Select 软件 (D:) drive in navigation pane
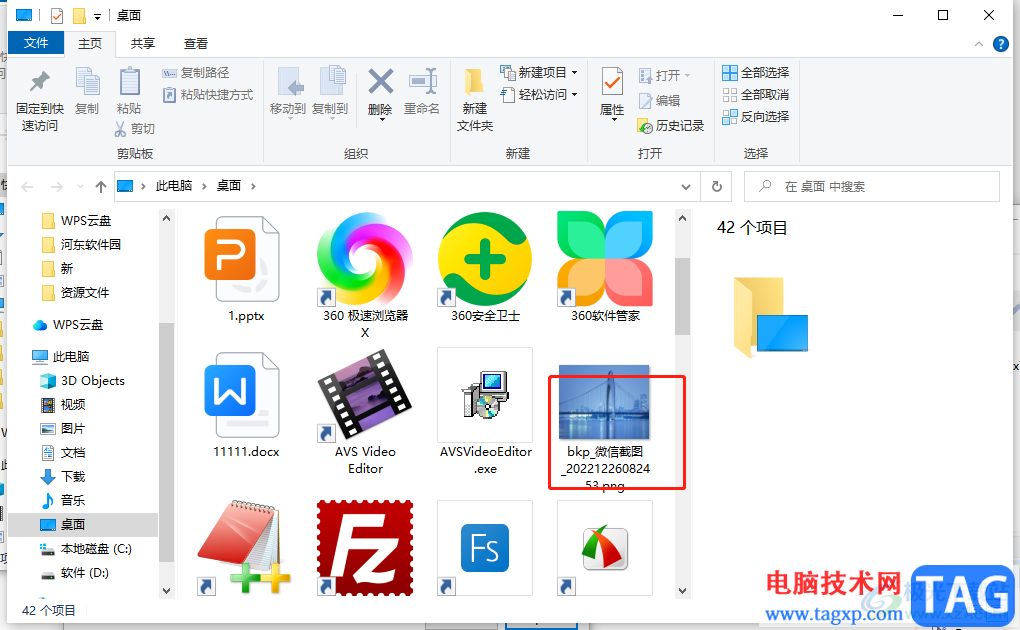1020x630 pixels. pyautogui.click(x=75, y=573)
